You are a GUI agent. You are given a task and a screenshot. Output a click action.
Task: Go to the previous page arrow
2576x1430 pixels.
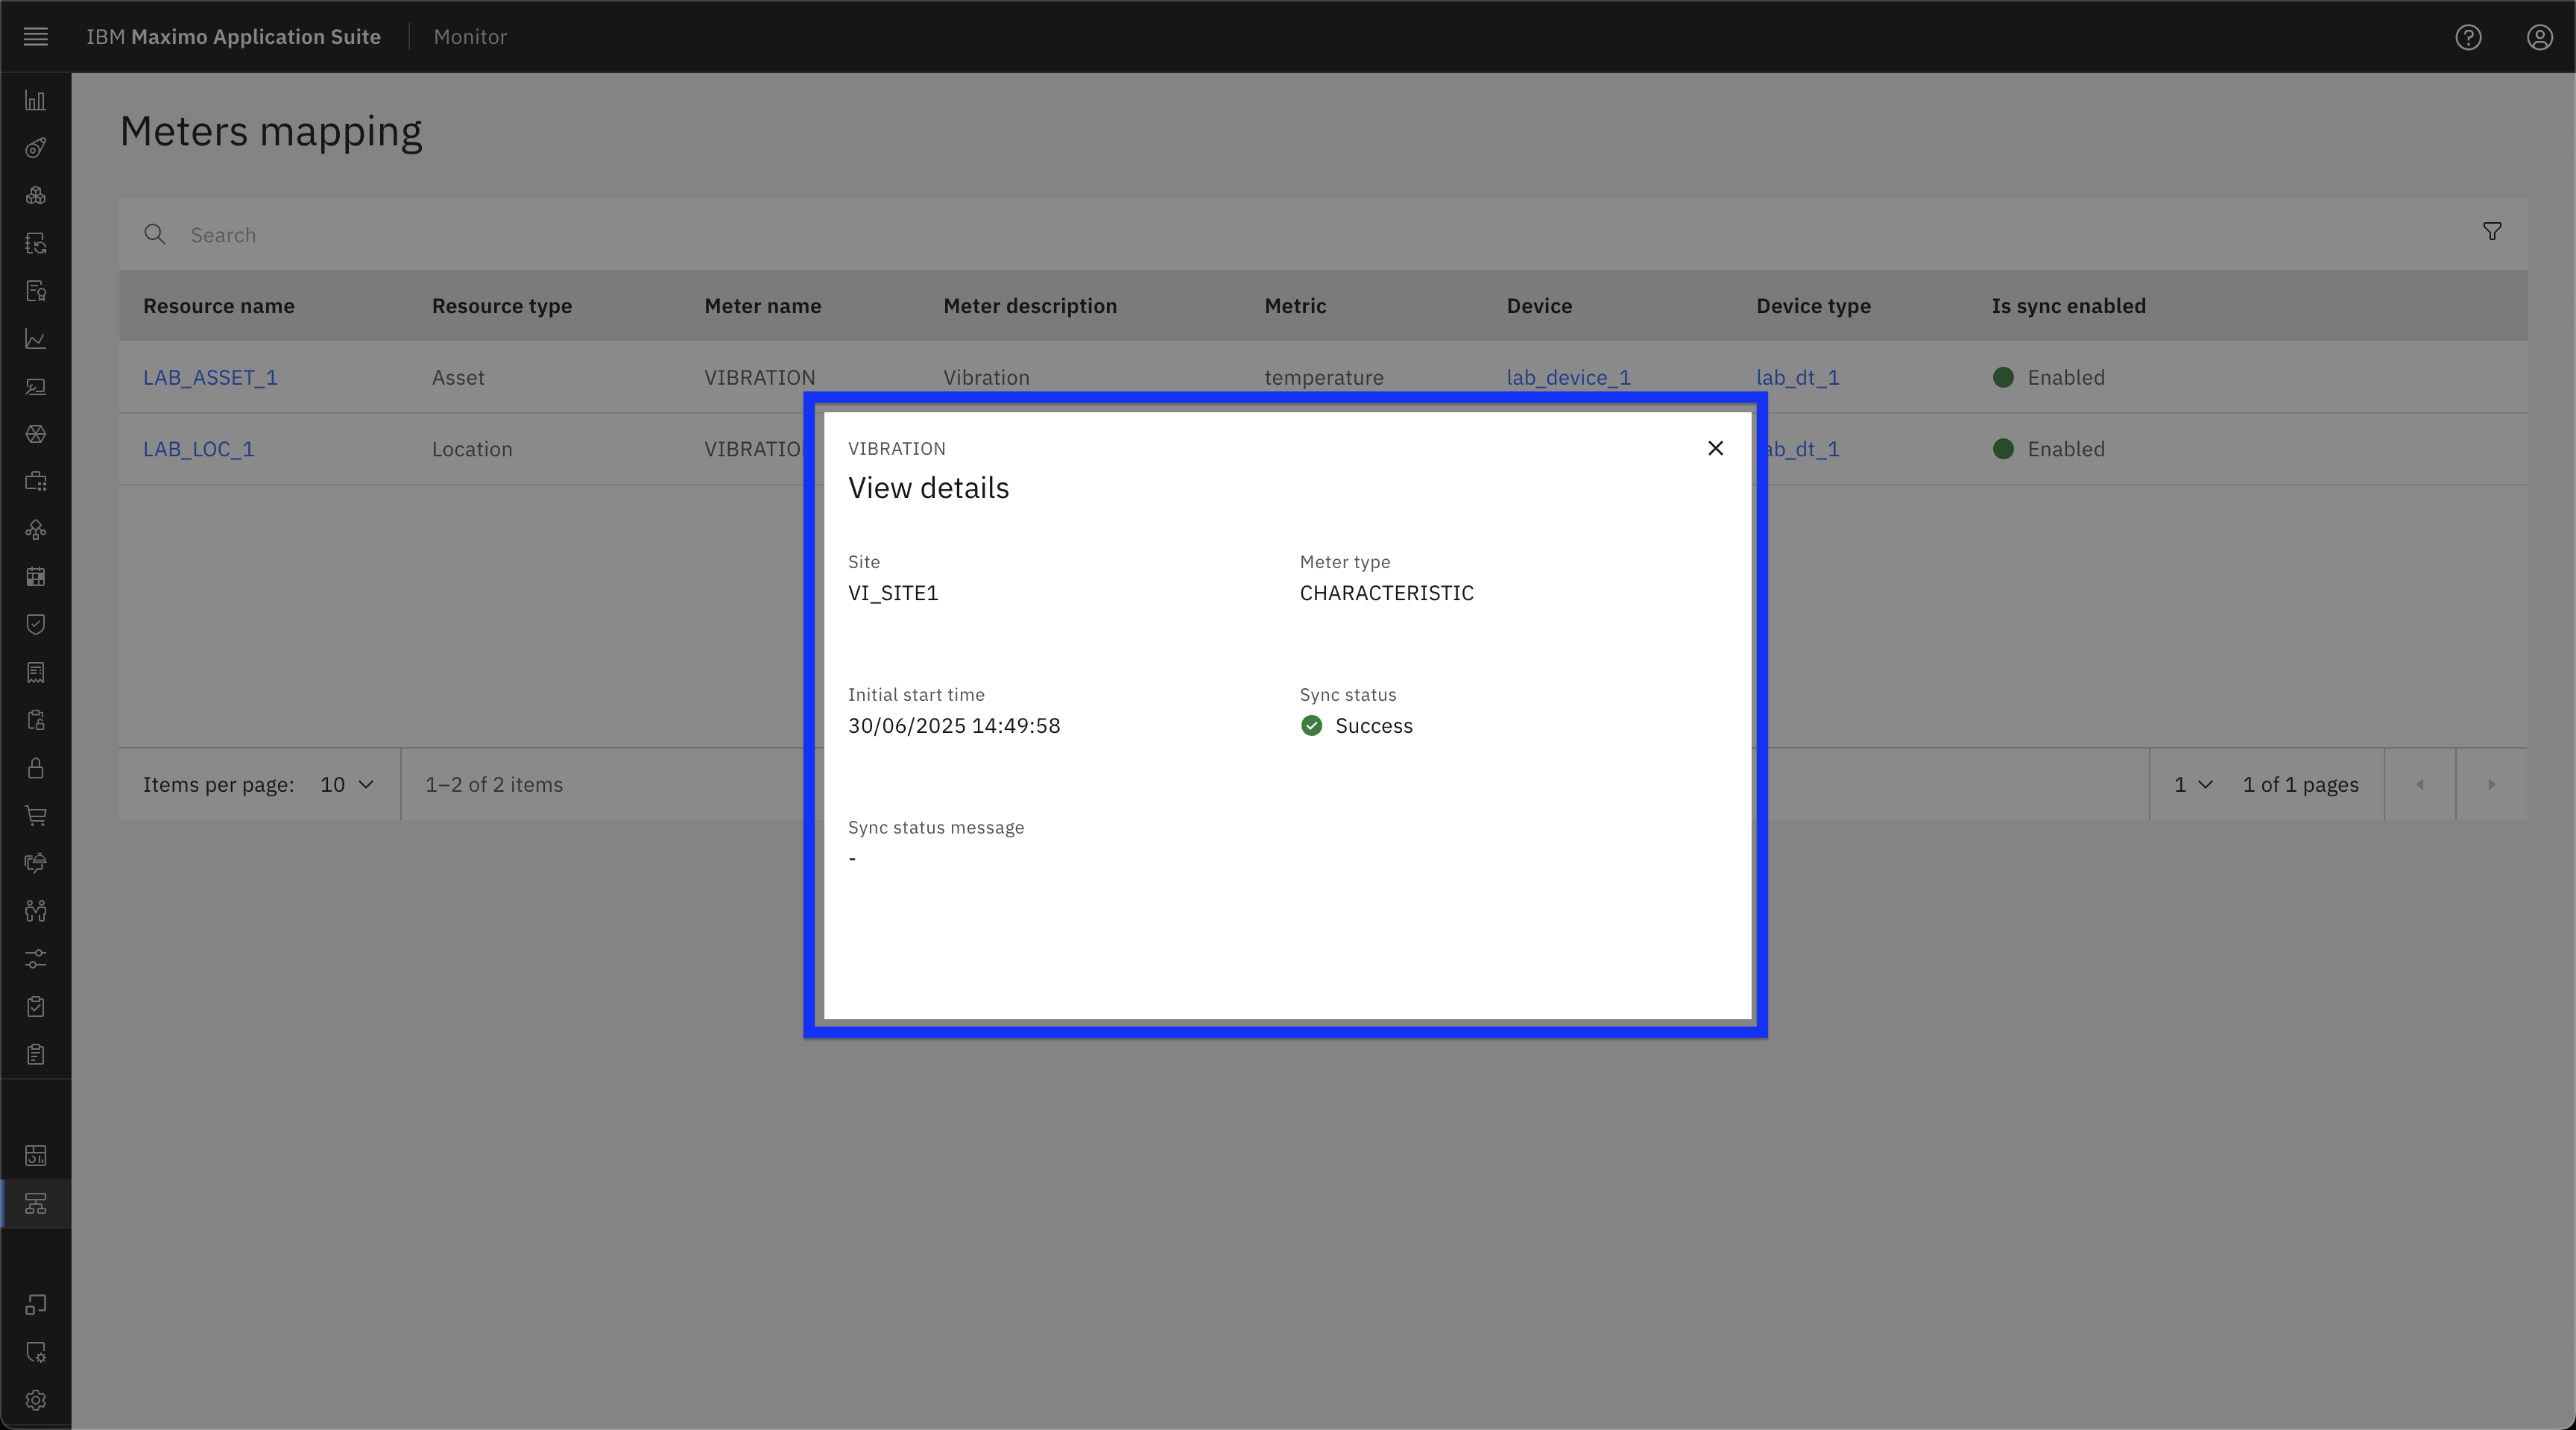[2420, 785]
